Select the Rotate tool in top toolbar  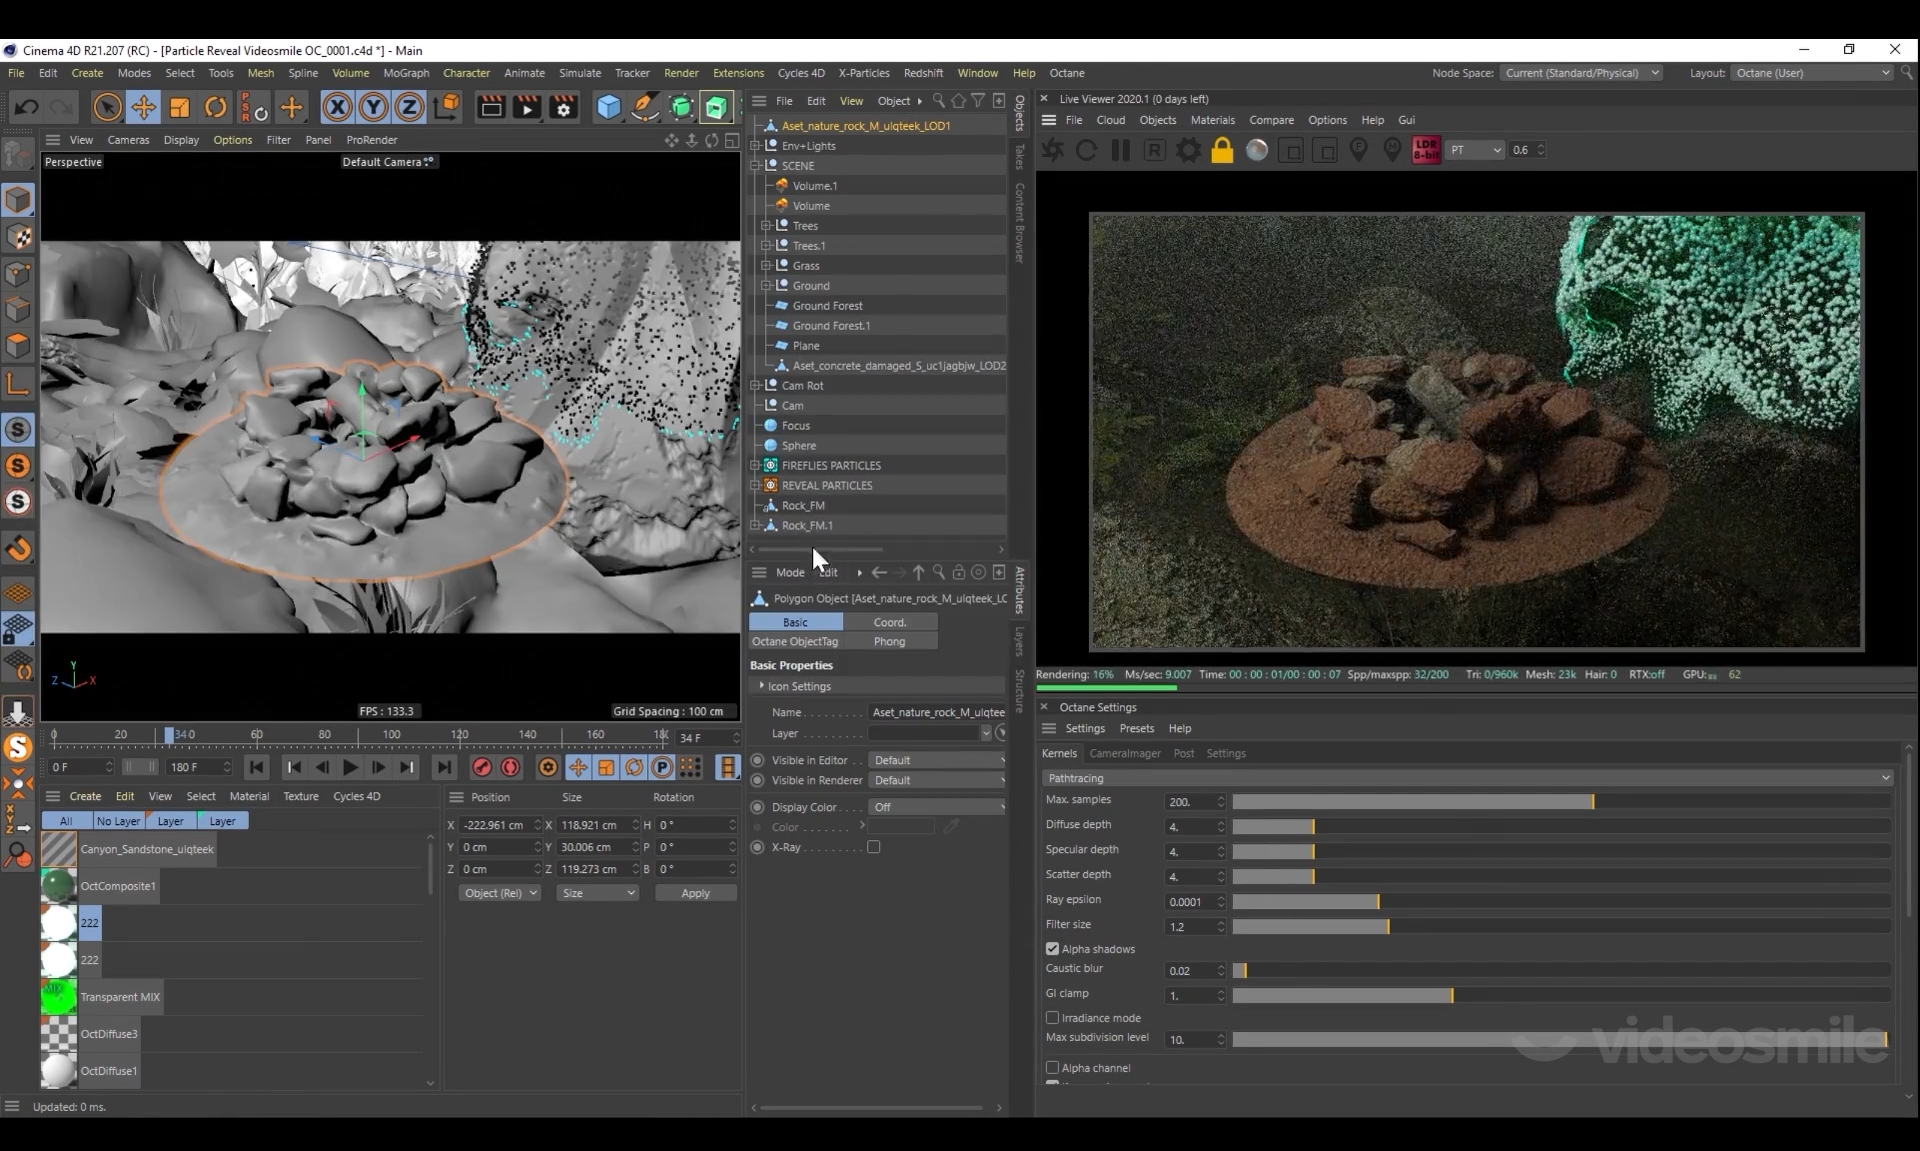pos(215,107)
